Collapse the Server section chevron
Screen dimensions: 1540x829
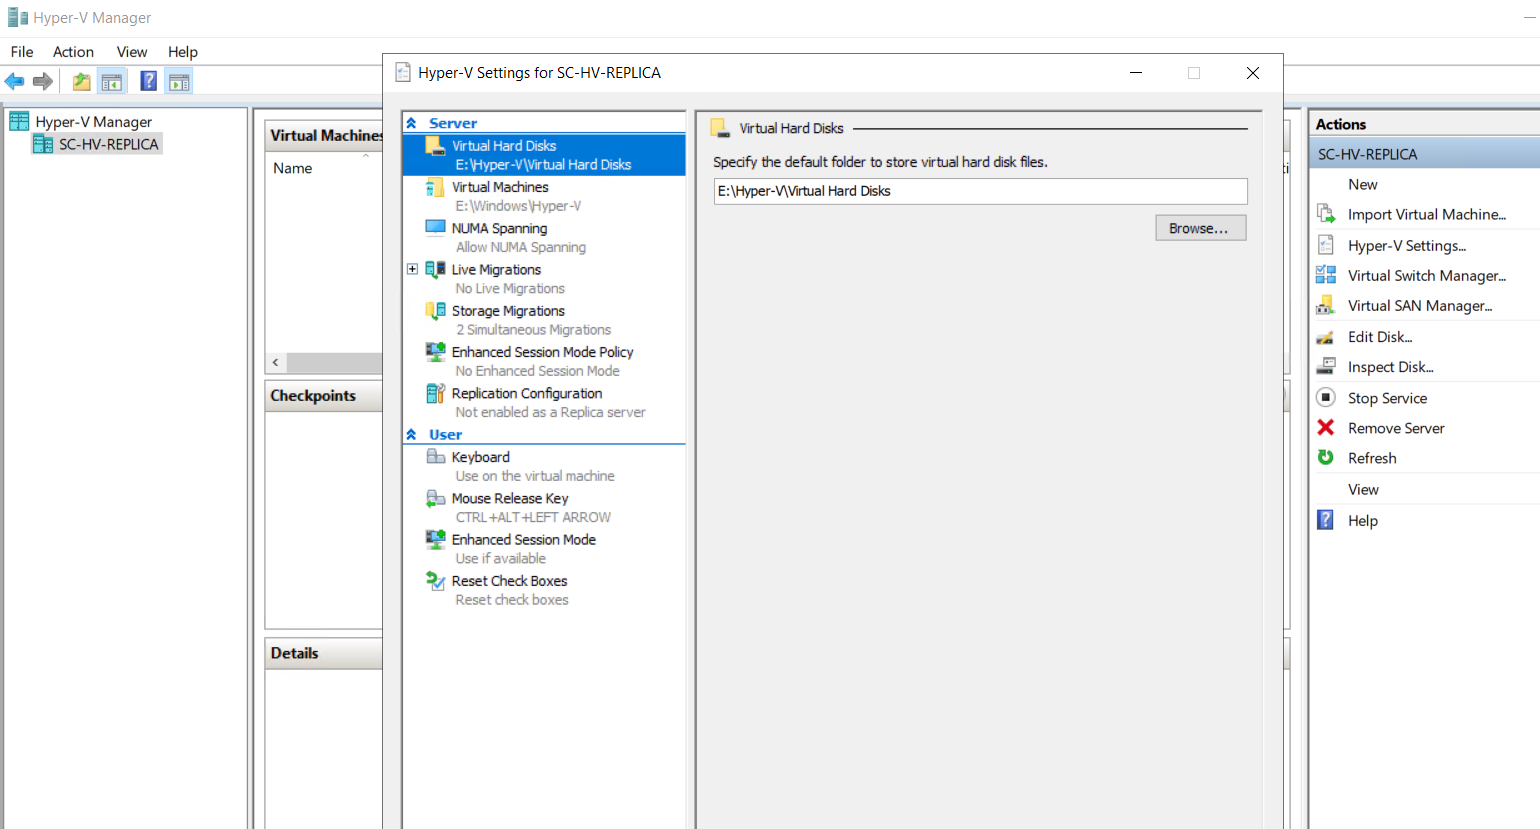coord(411,123)
